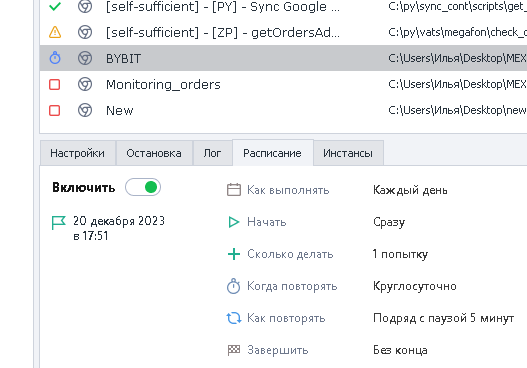Viewport: 527px width, 368px height.
Task: Change the Каждый день execution setting
Action: 410,190
